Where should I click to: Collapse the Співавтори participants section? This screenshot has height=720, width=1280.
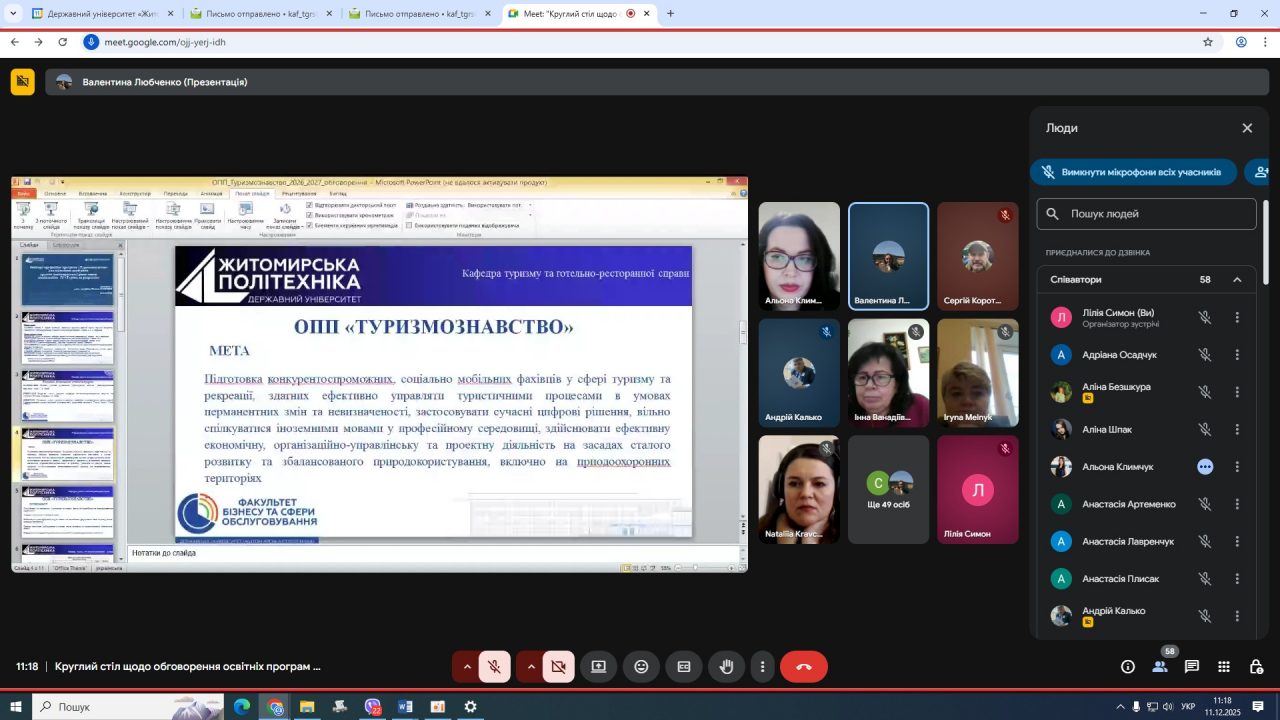(1237, 280)
